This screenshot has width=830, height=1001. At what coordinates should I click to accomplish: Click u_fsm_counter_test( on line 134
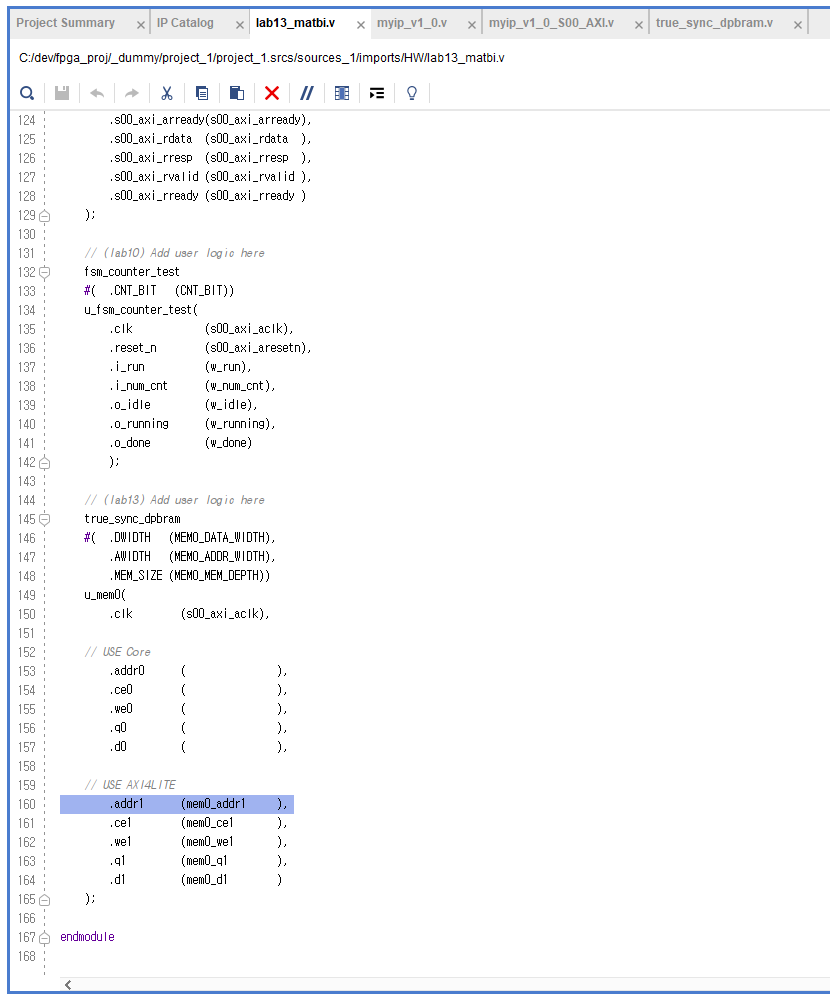pyautogui.click(x=141, y=310)
